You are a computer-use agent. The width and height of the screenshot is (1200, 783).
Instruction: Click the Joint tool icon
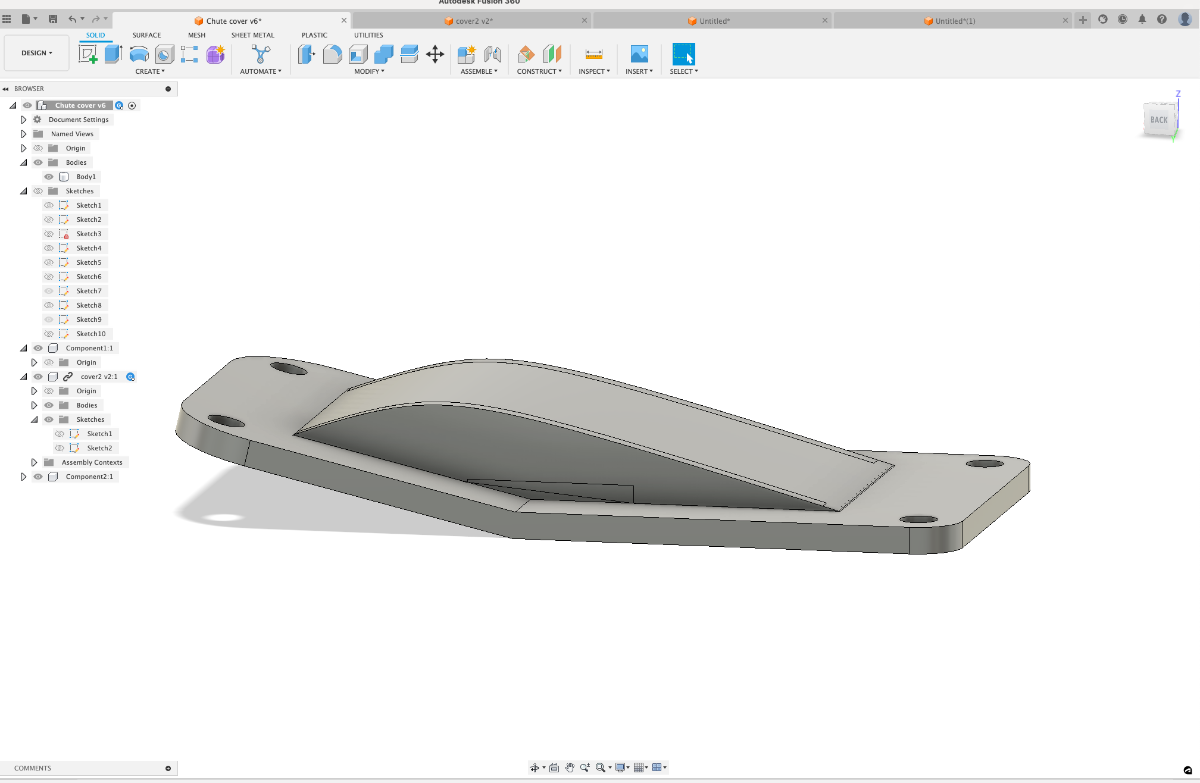pos(492,55)
